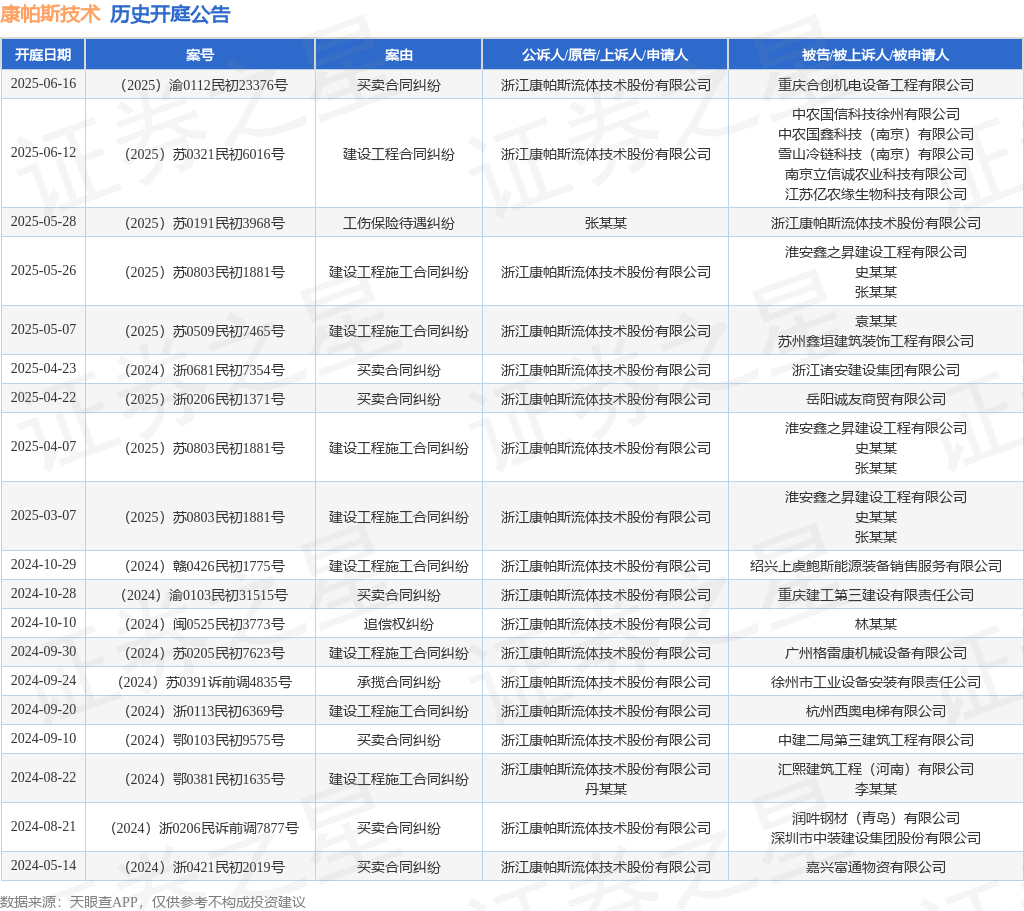Screen dimensions: 1024x911
Task: Click defendant 绍兴上虞鲍斯能源装备销售服务有限公司
Action: pos(876,566)
